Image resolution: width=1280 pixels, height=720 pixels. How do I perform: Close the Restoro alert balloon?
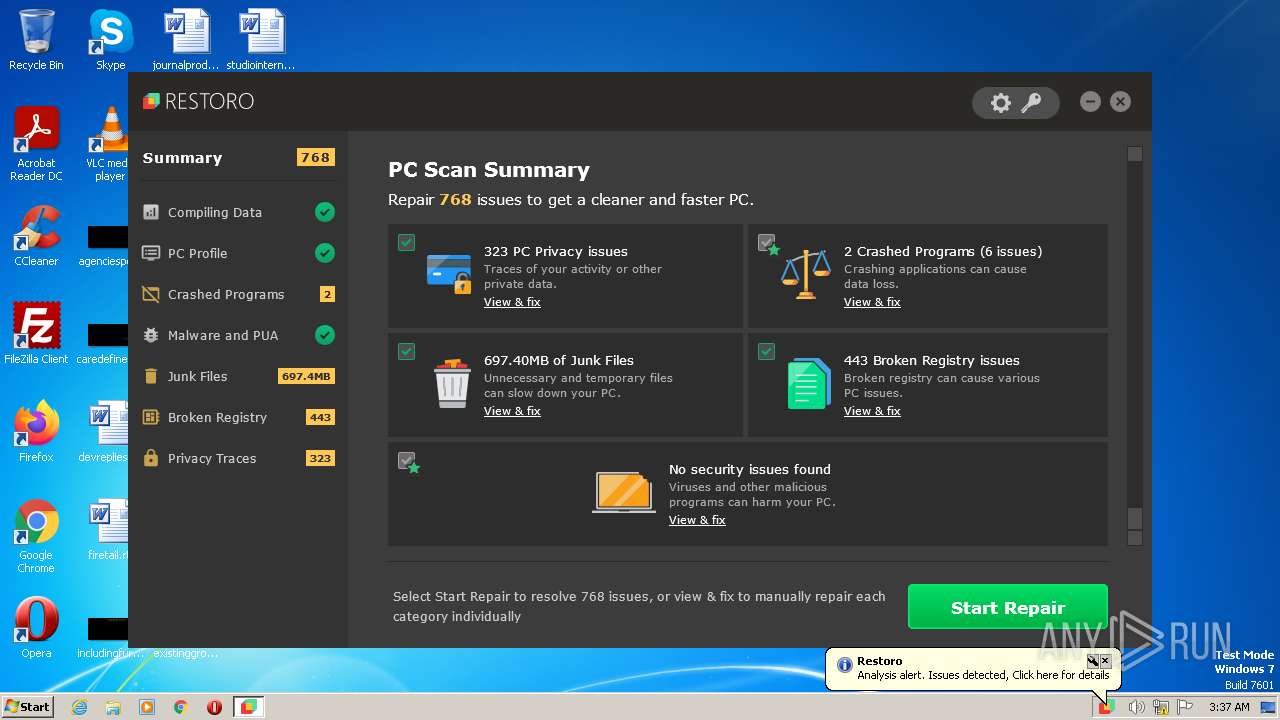(x=1105, y=661)
